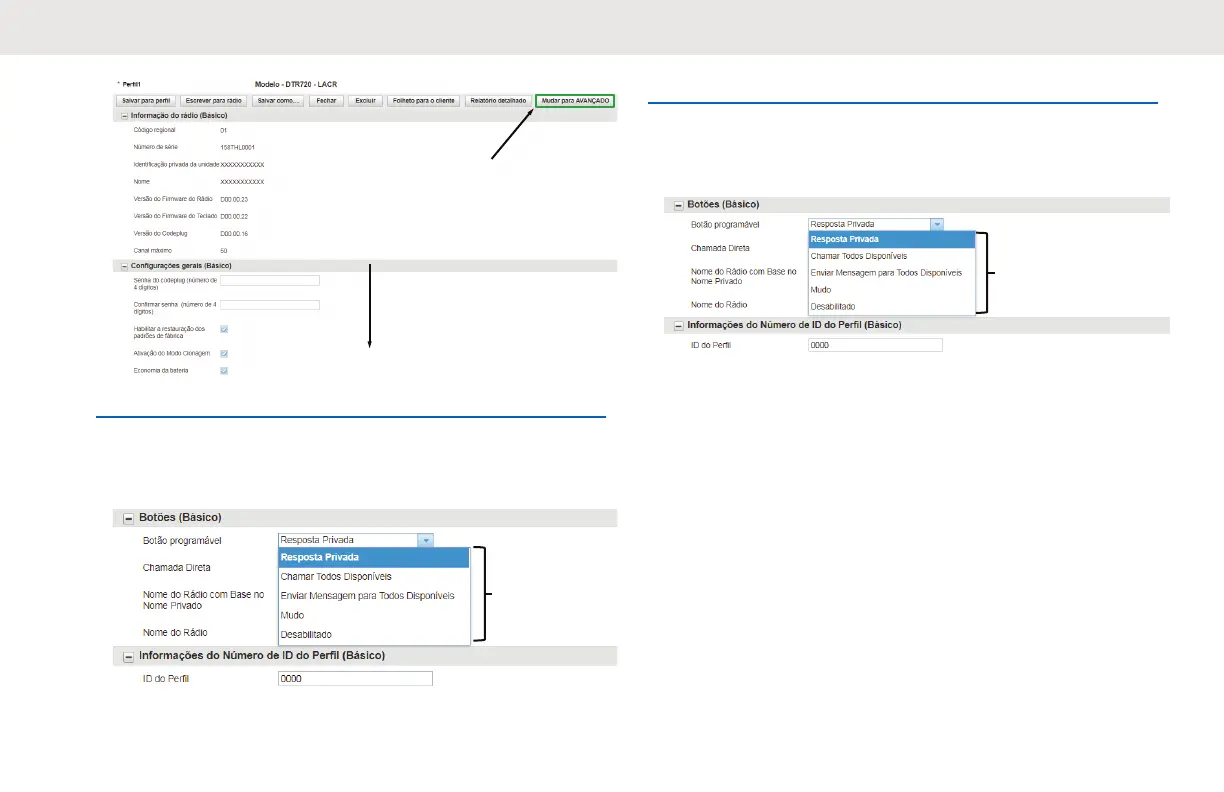This screenshot has height=792, width=1224.
Task: Open Botão programável dropdown arrow in lower-left panel
Action: click(x=426, y=540)
